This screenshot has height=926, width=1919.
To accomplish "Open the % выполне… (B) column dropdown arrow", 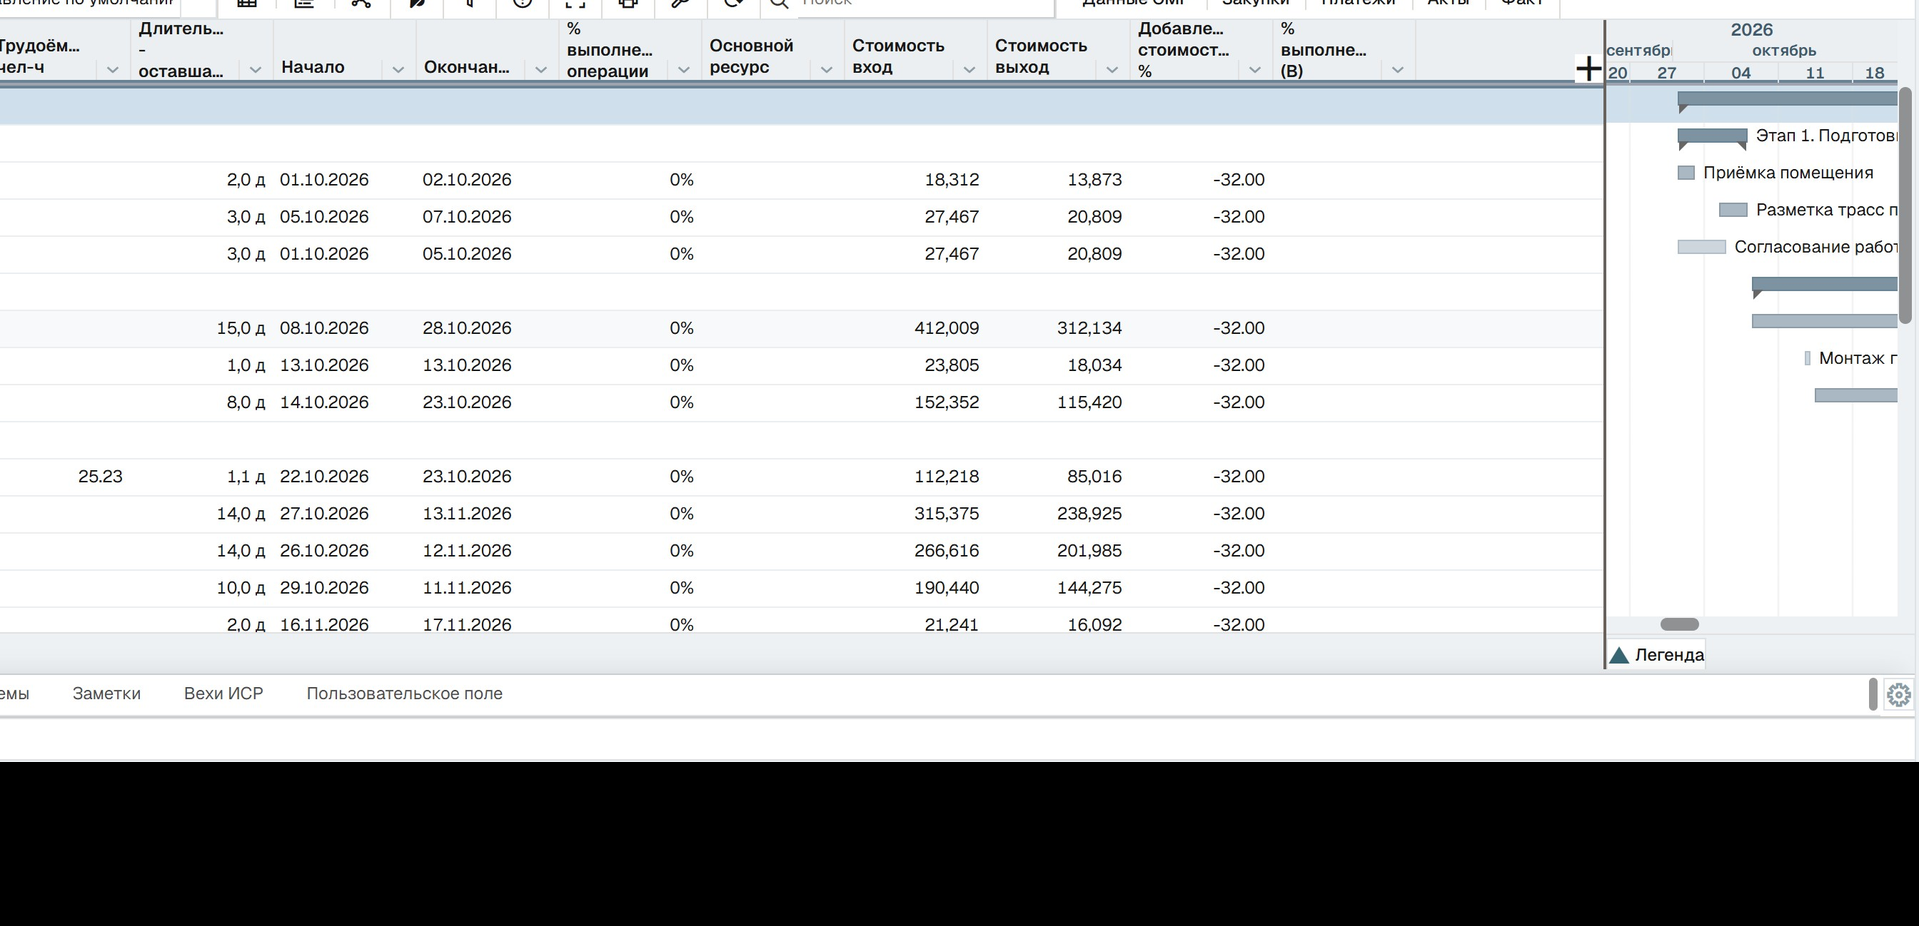I will pyautogui.click(x=1398, y=69).
